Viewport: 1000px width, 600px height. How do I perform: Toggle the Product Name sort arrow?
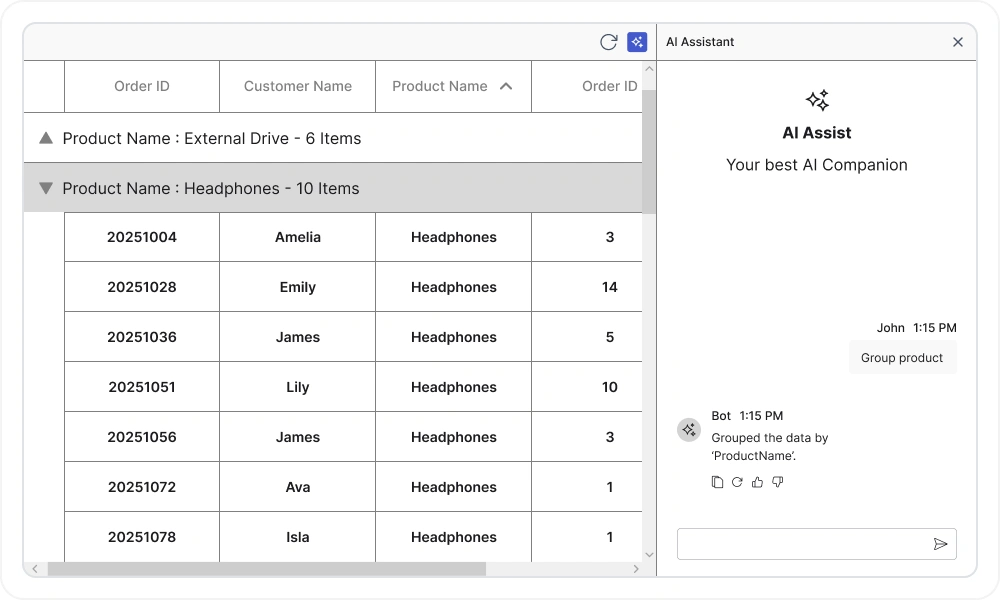coord(506,86)
